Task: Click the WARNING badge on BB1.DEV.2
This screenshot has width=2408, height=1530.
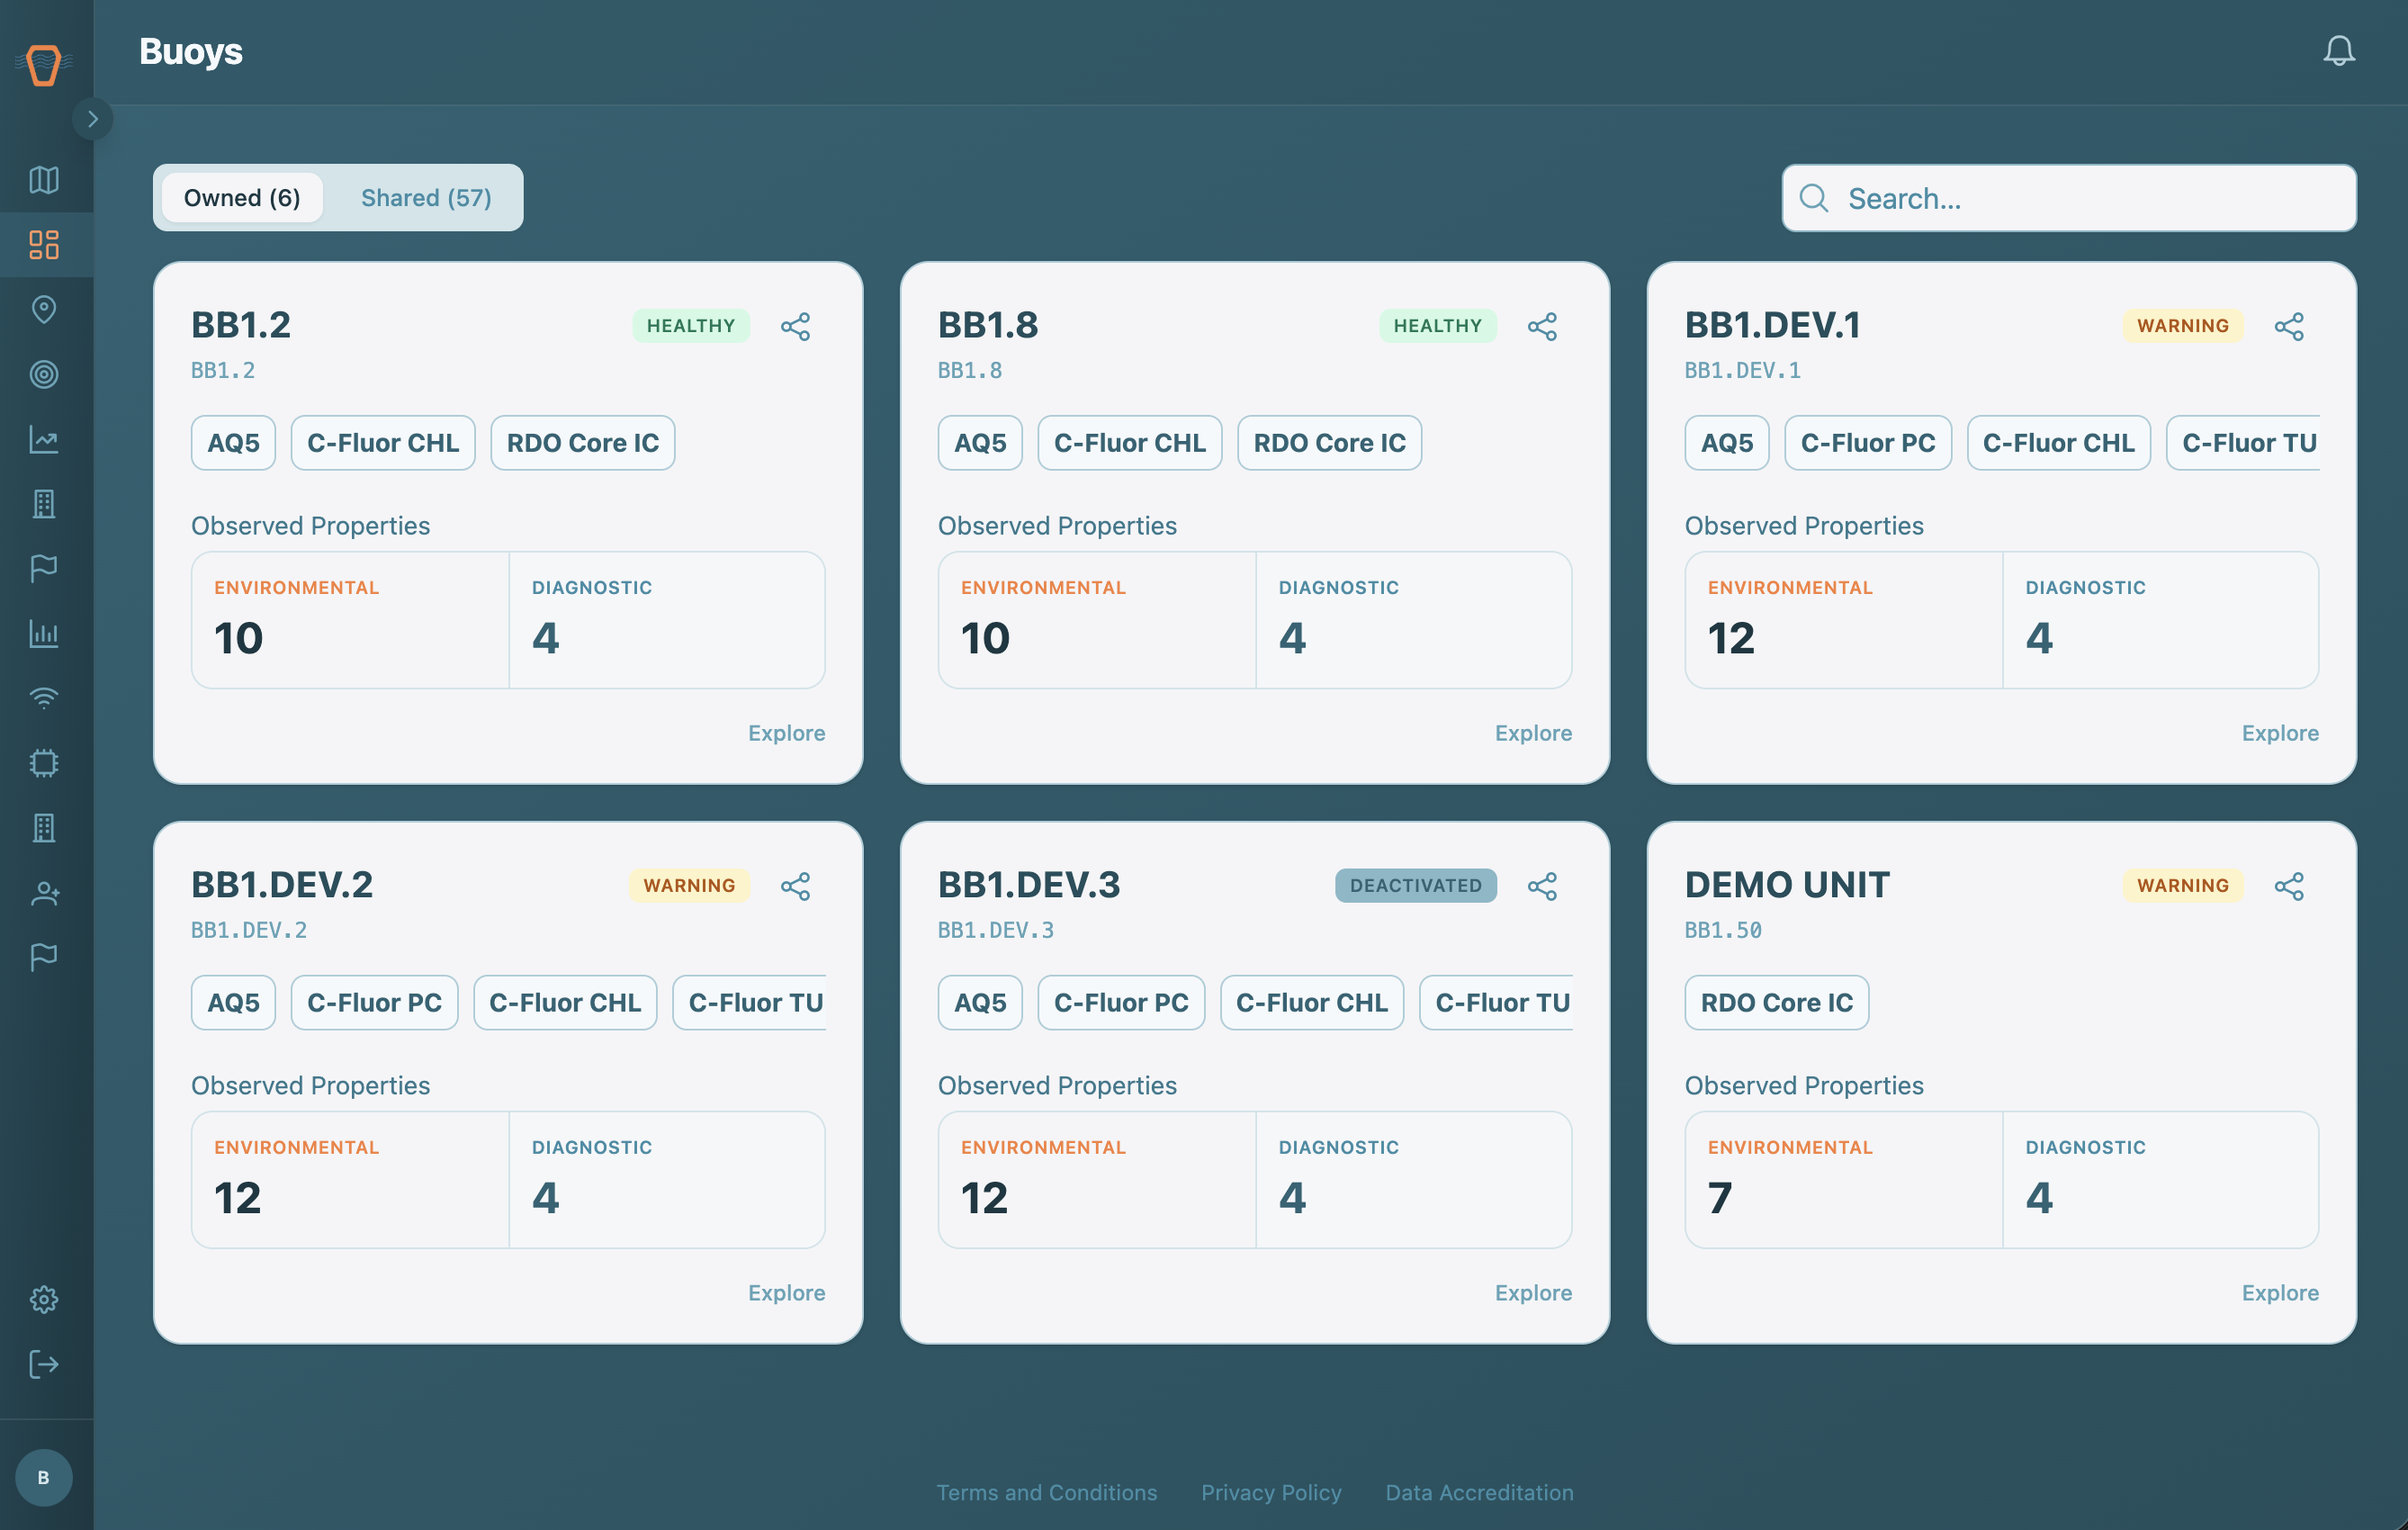Action: coord(689,886)
